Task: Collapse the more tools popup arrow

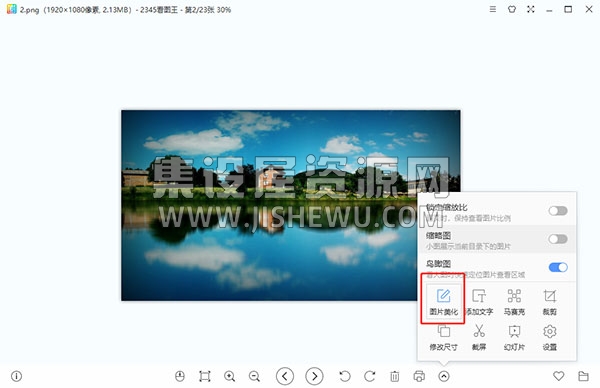Action: pos(443,376)
